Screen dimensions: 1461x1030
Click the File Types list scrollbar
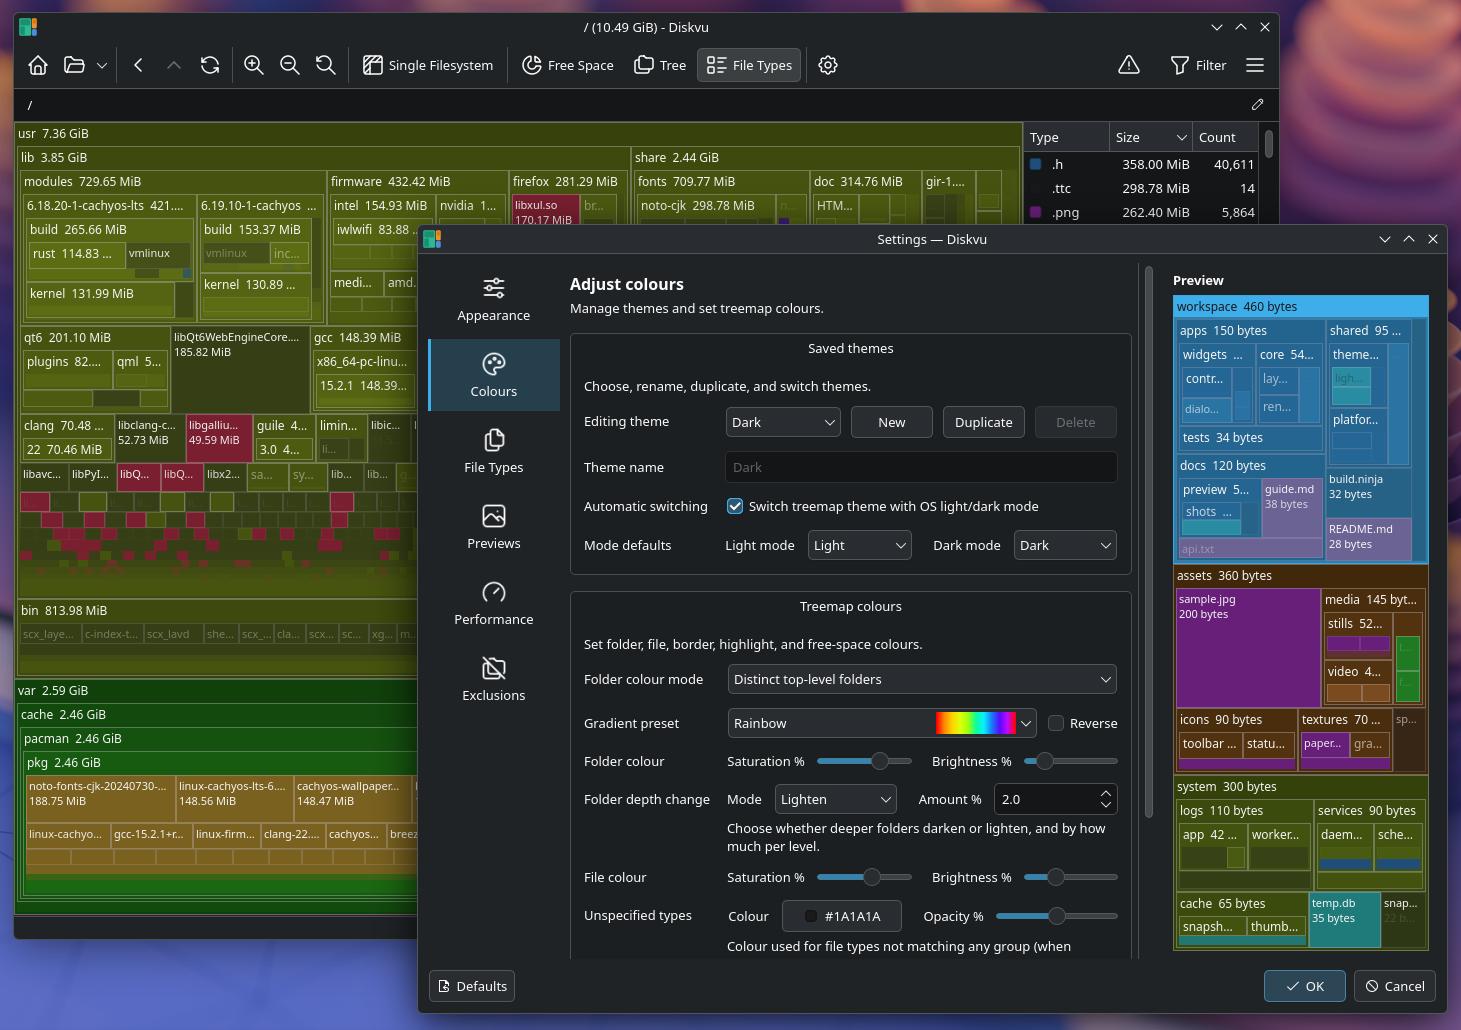pos(1269,144)
